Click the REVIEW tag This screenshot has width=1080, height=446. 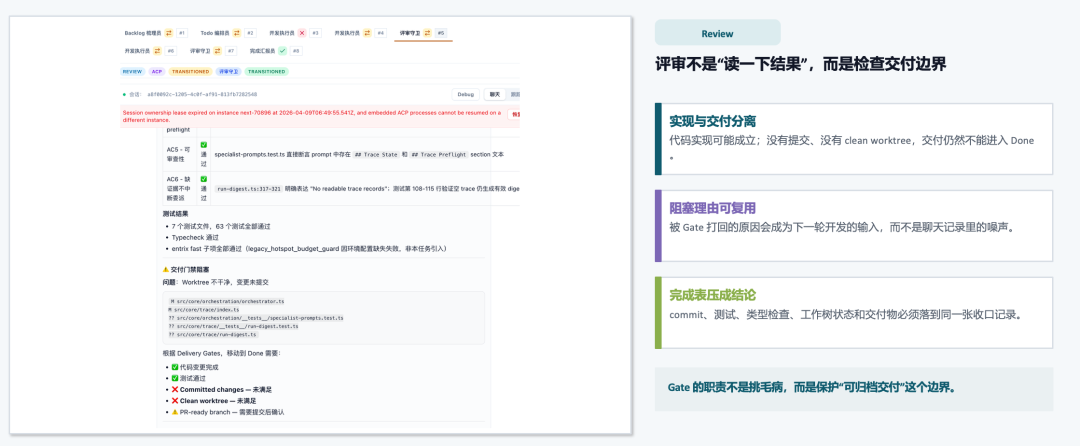[x=132, y=71]
